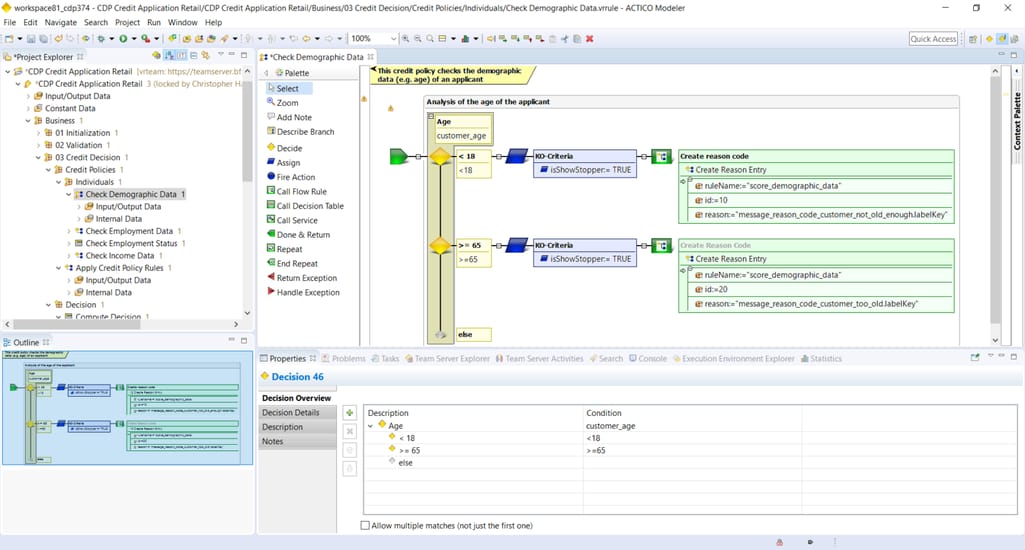
Task: Switch to the Problems tab
Action: [344, 358]
